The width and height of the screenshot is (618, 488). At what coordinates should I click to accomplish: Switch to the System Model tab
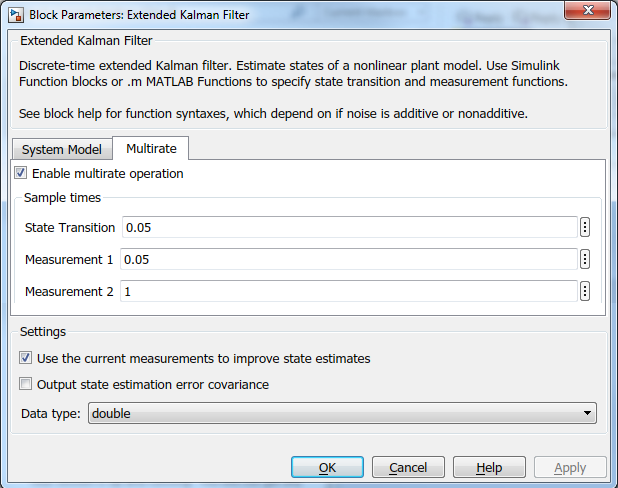tap(62, 150)
